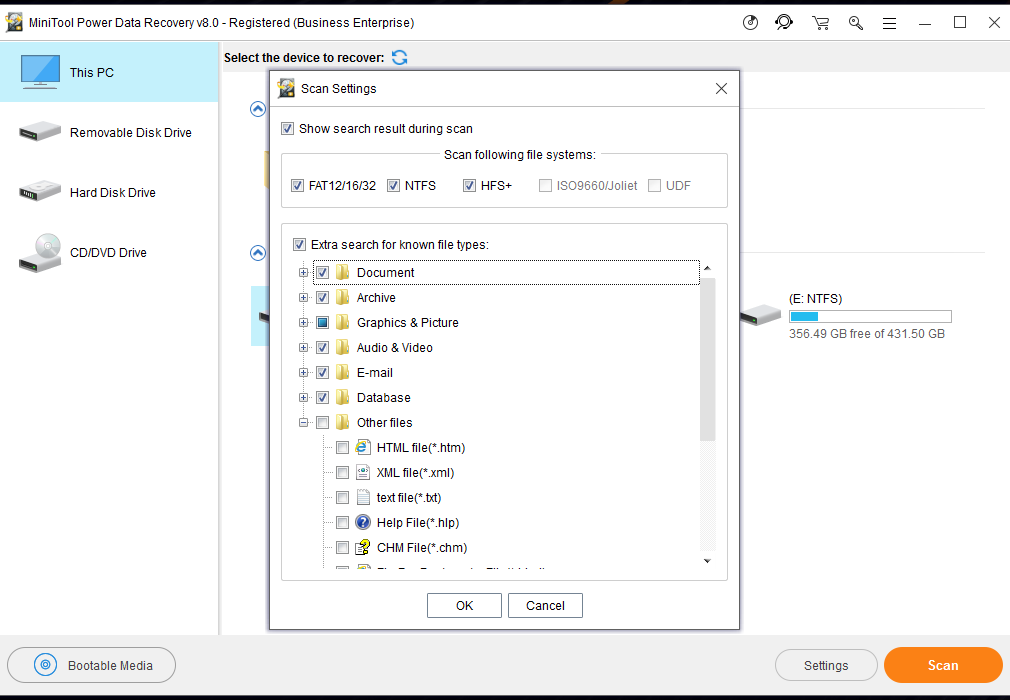Expand the Database tree node
The width and height of the screenshot is (1010, 700).
(303, 398)
